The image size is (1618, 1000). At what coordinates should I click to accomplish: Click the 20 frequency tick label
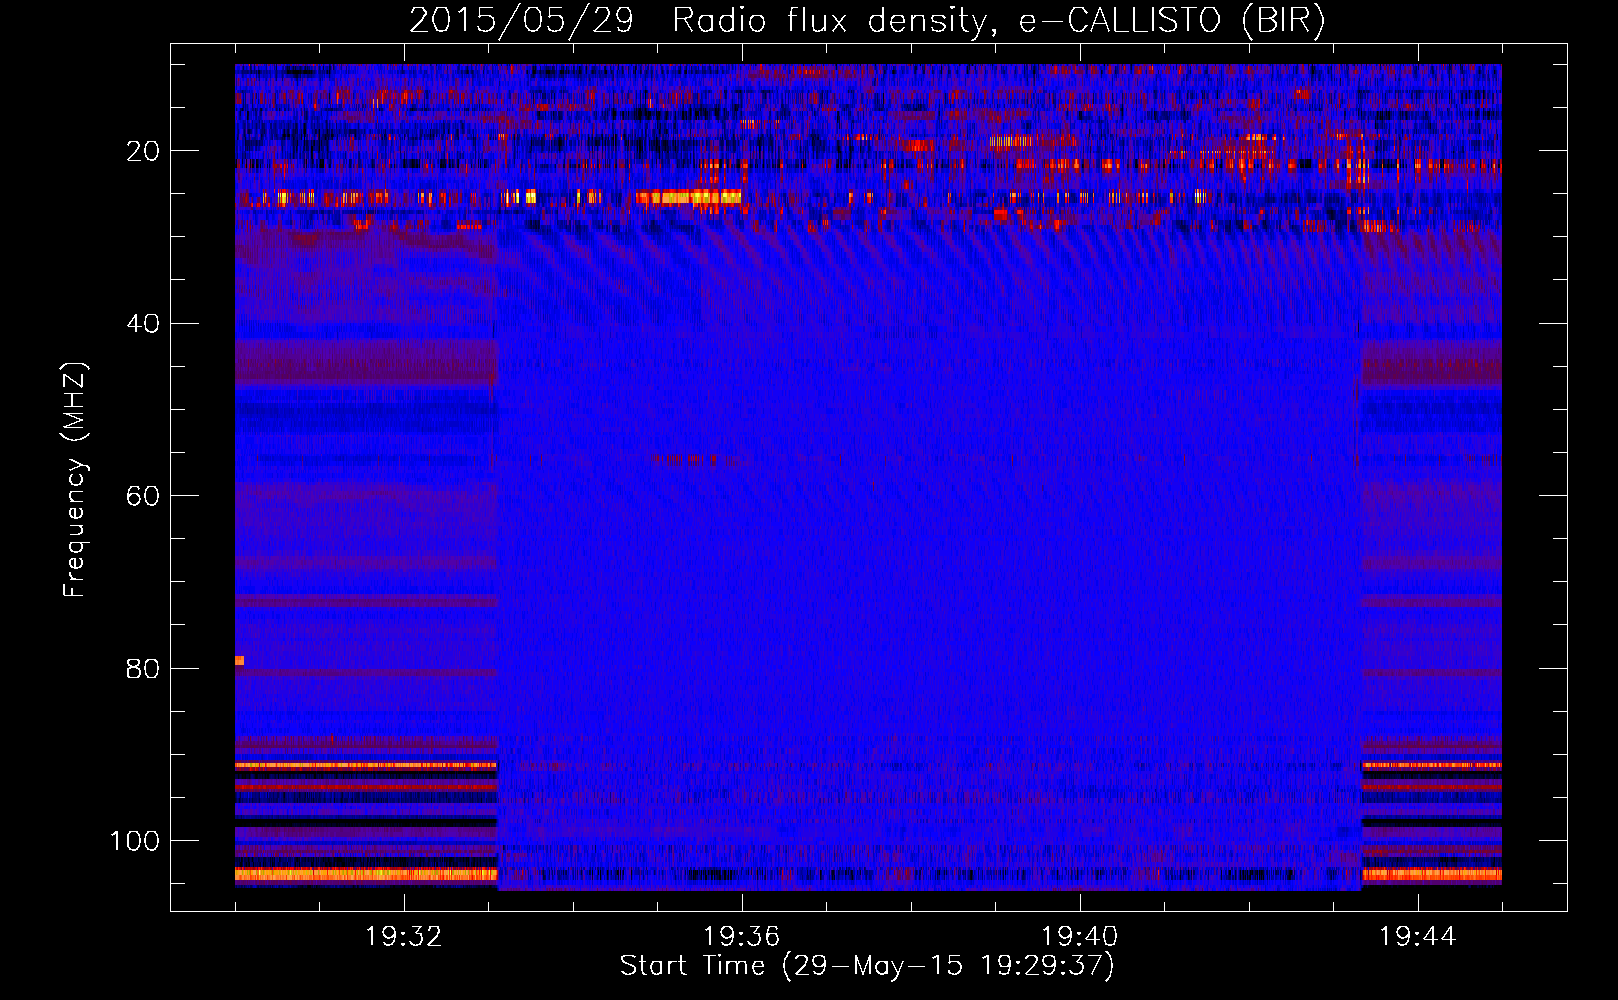coord(143,151)
